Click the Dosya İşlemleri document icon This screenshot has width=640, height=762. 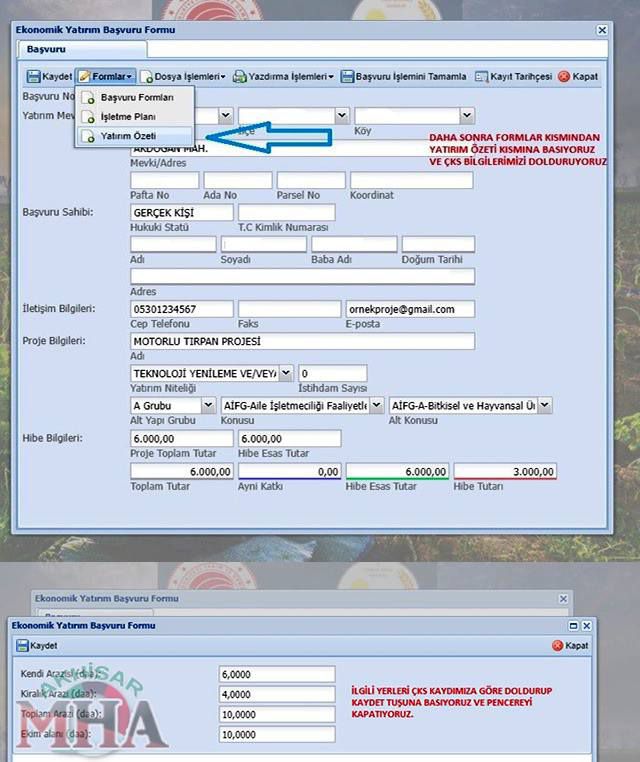[147, 77]
